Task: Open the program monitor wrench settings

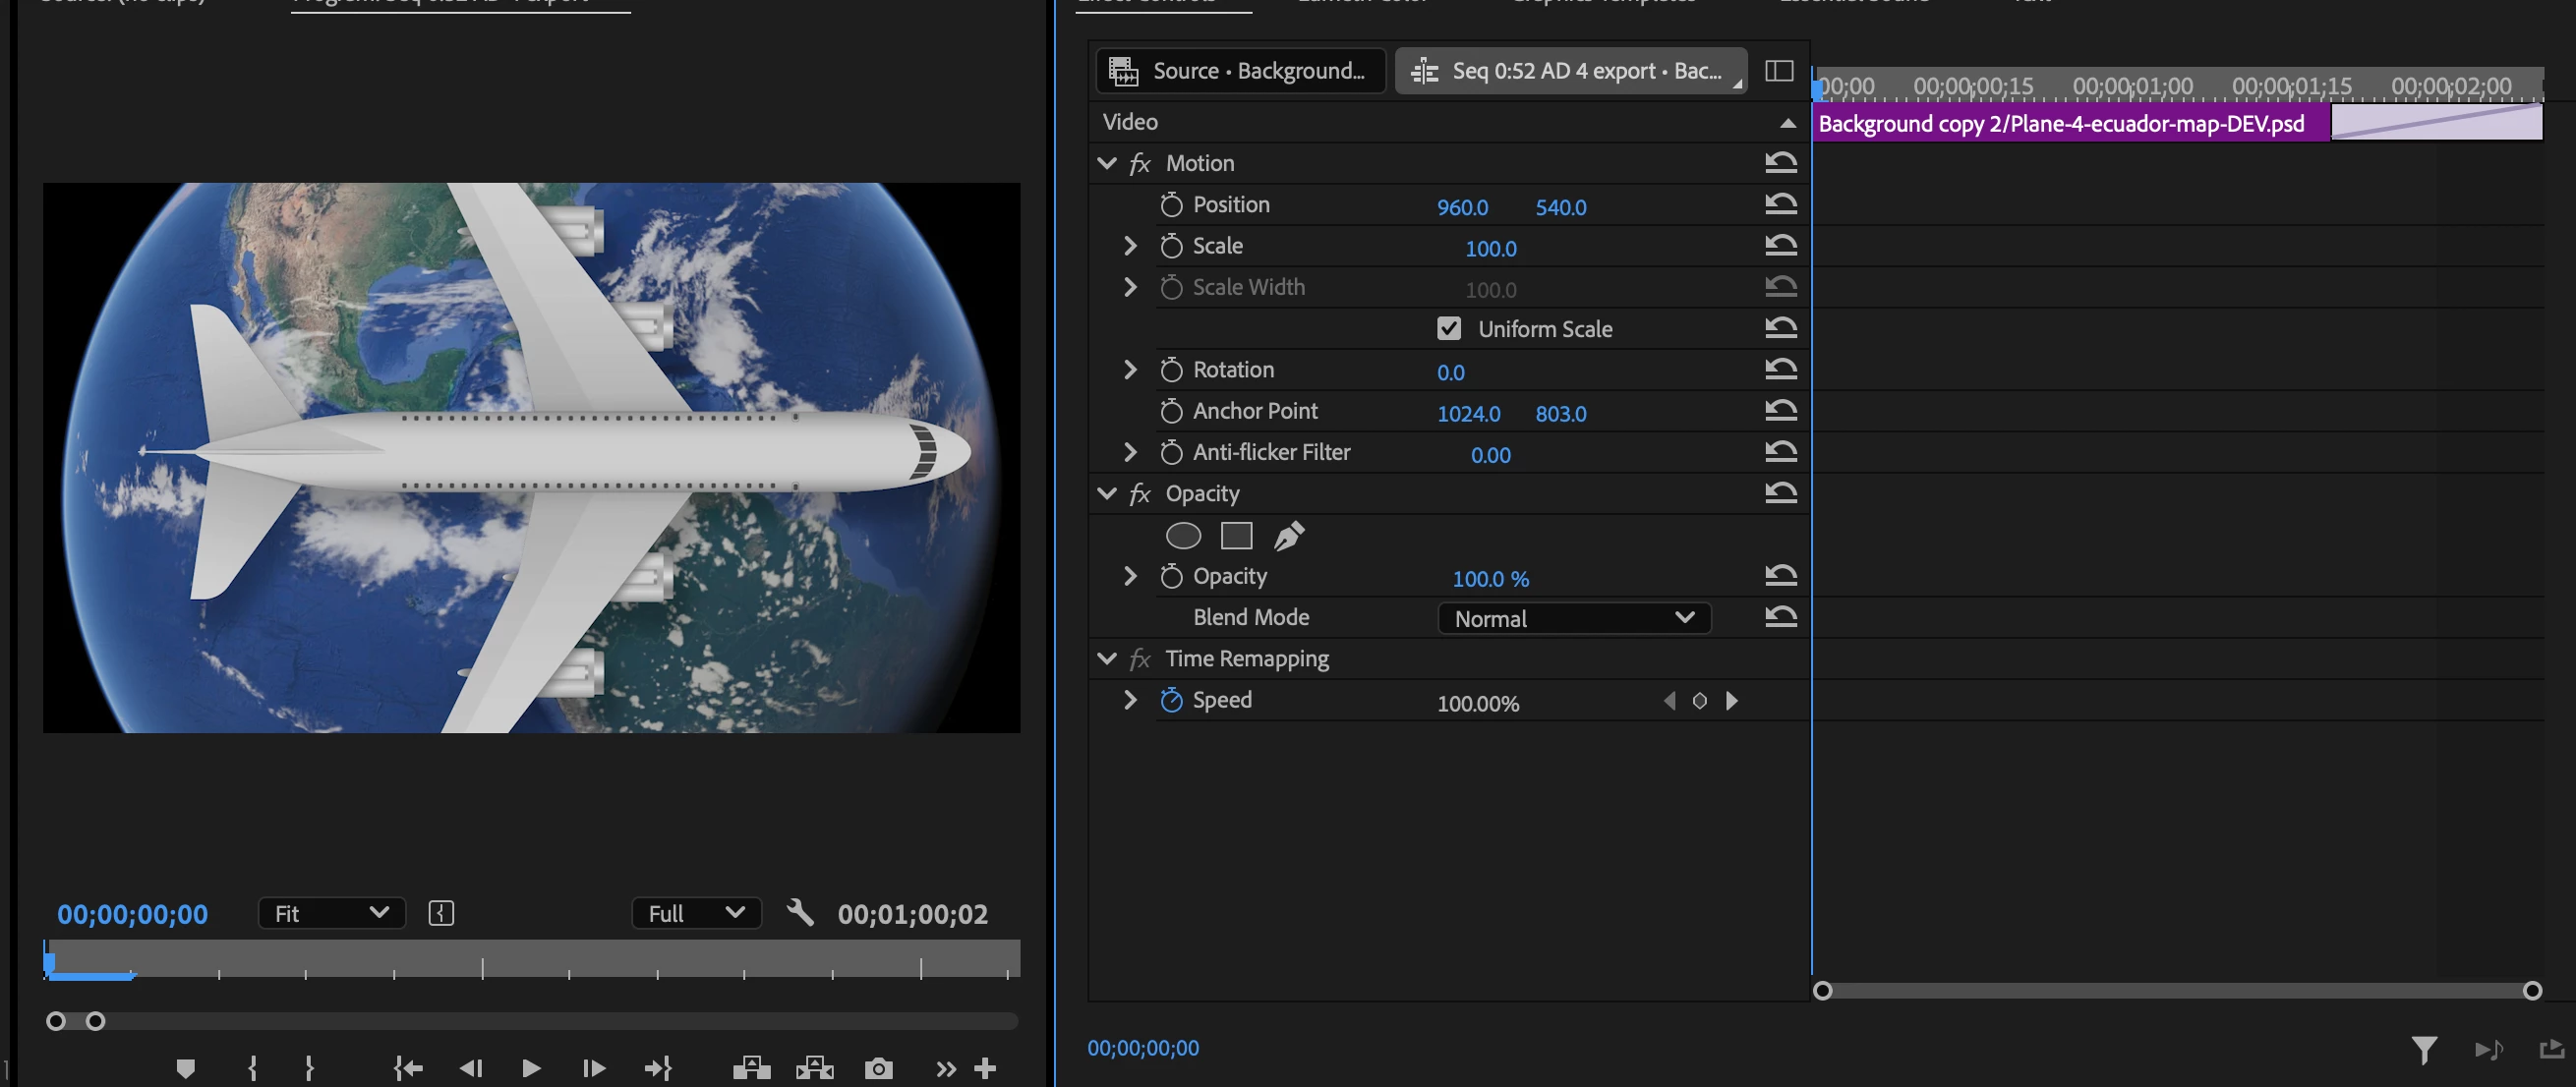Action: click(800, 912)
